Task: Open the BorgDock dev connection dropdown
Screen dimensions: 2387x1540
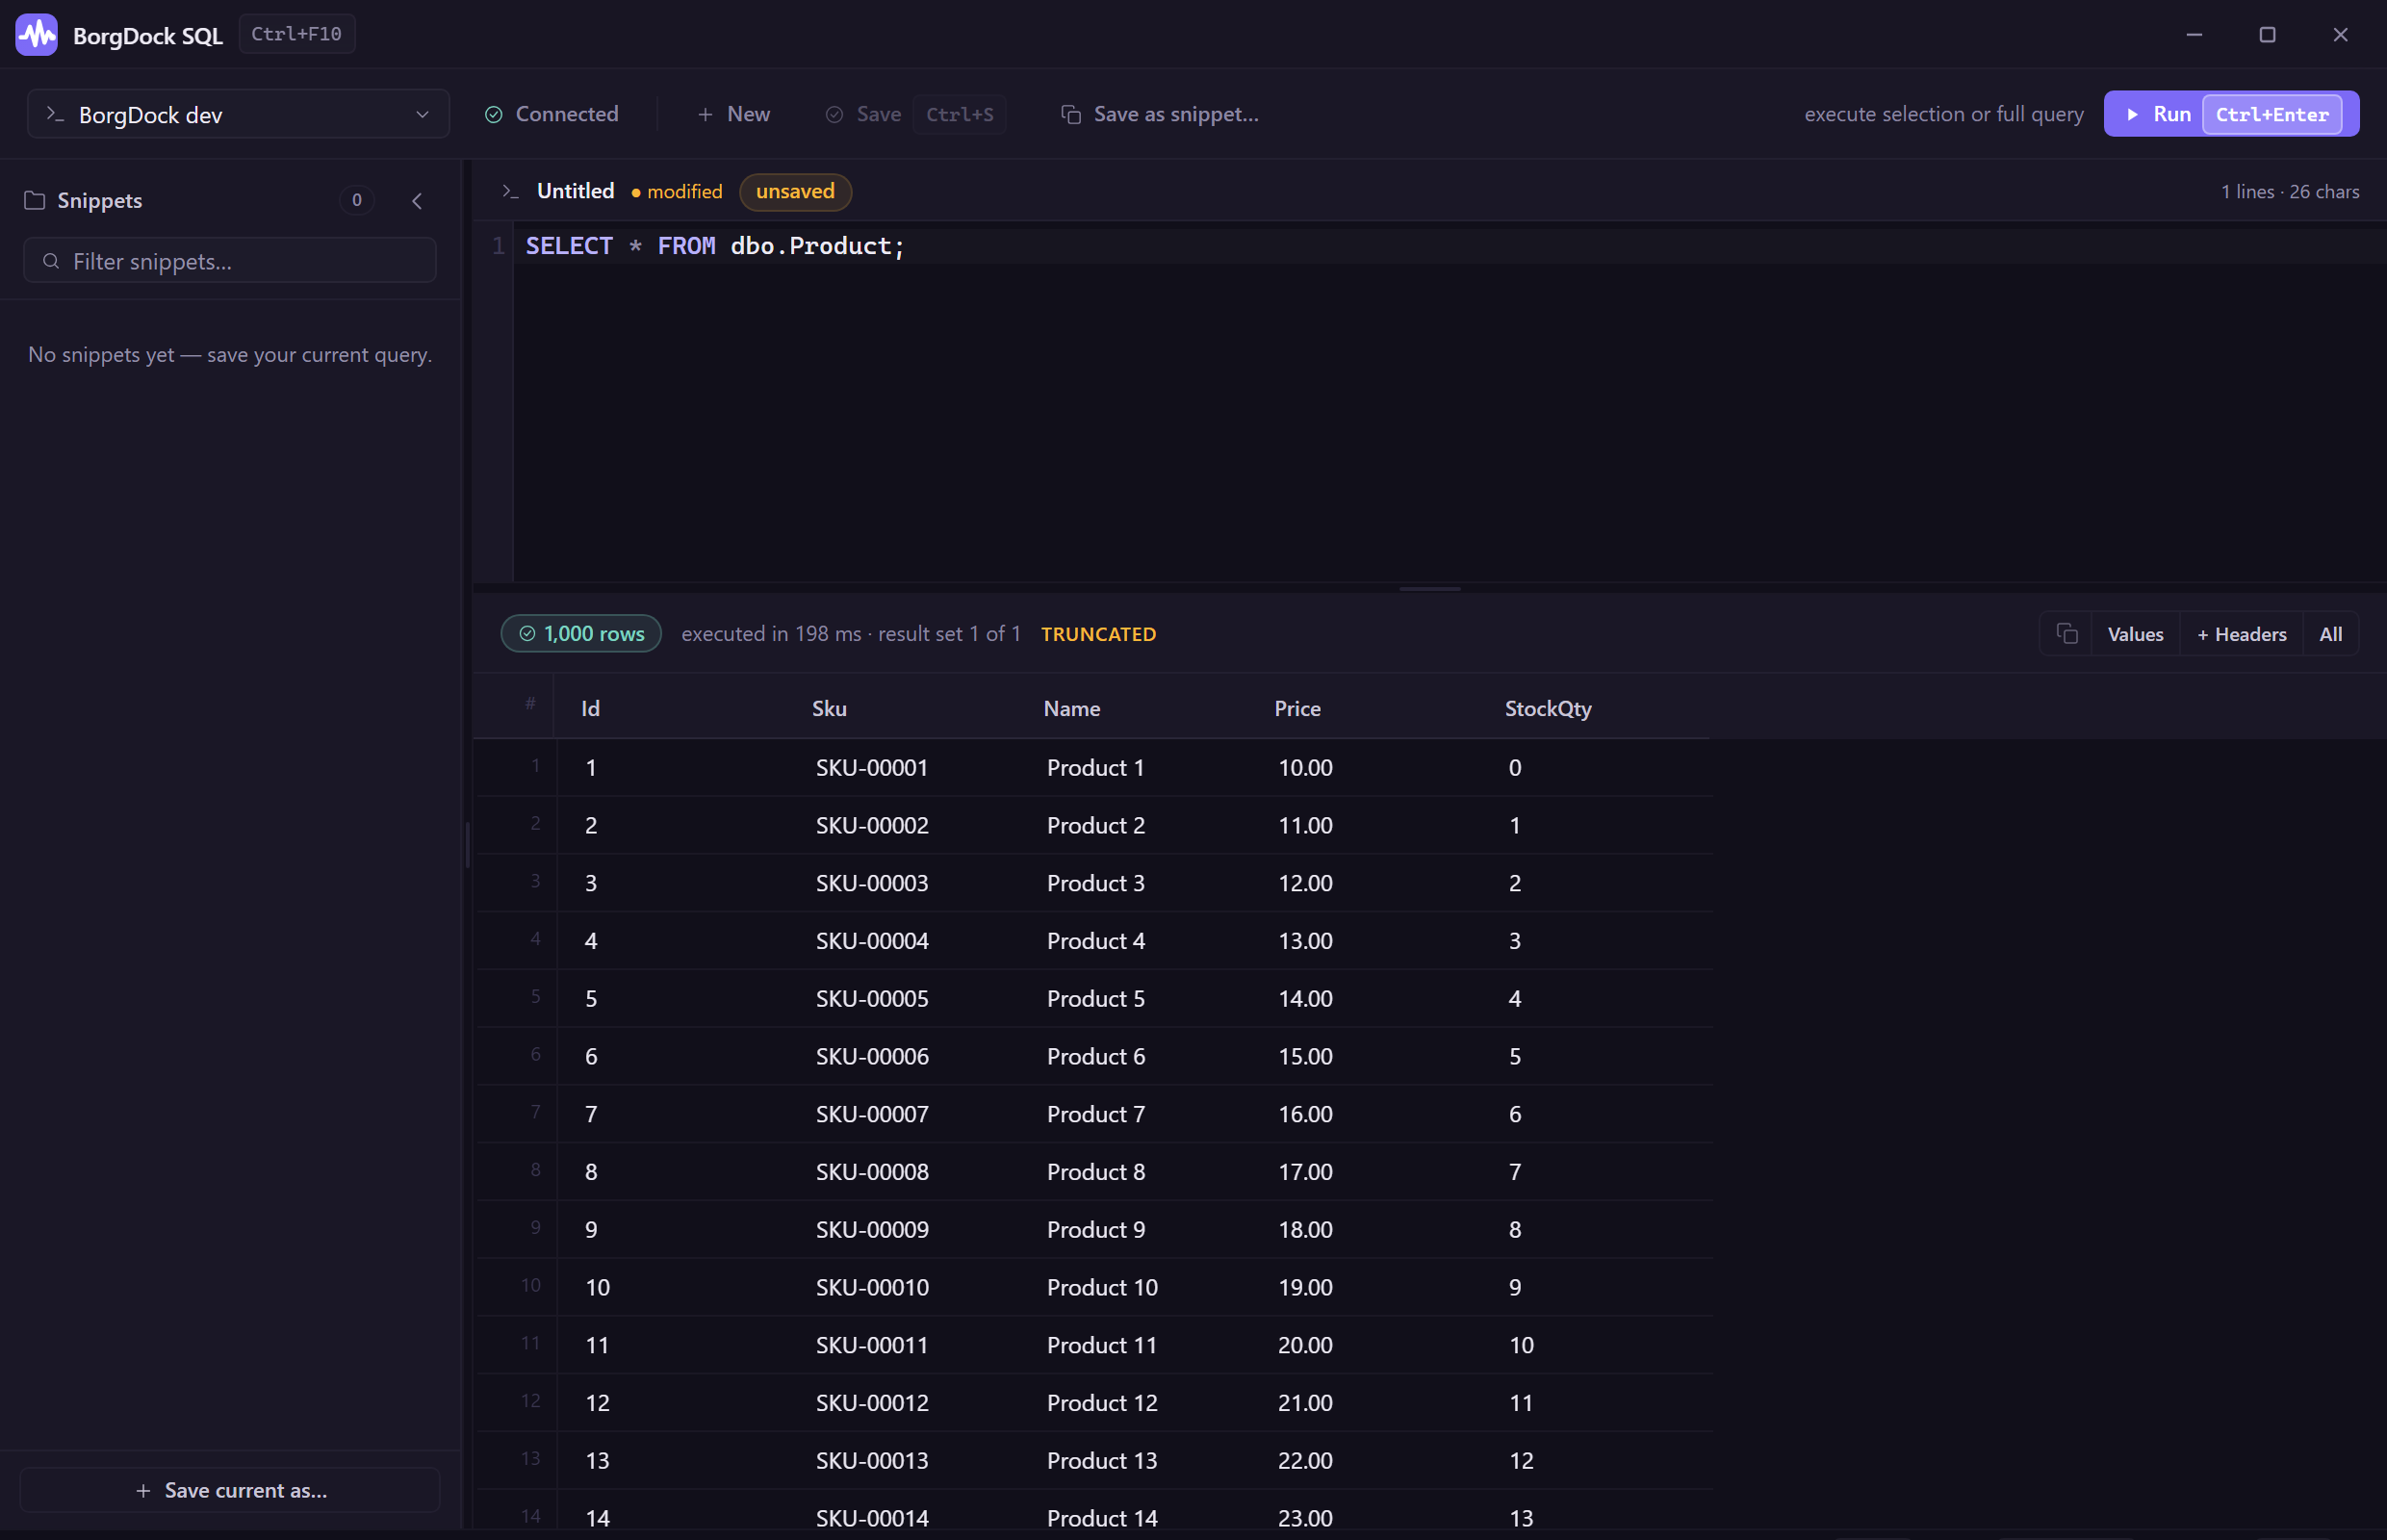Action: [238, 115]
